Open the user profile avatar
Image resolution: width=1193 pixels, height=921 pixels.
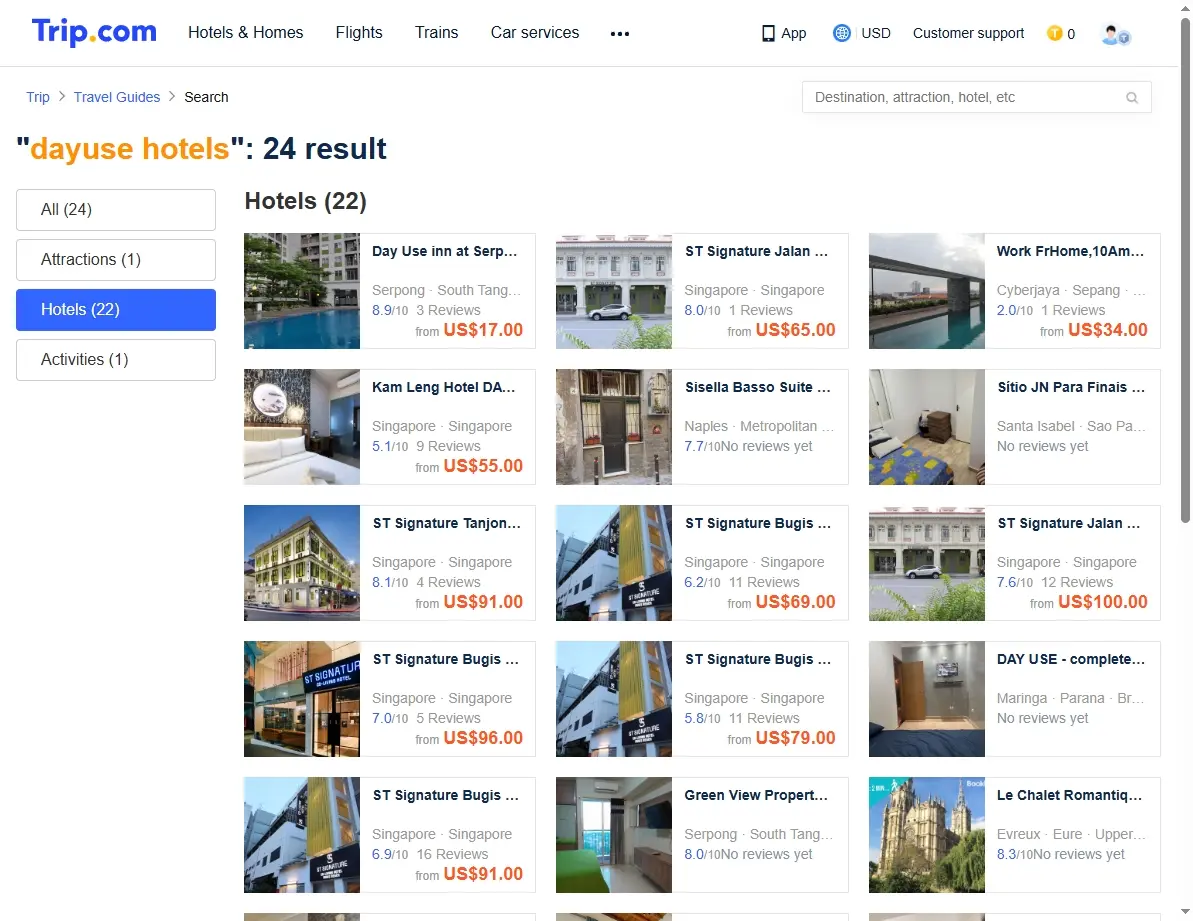tap(1115, 34)
